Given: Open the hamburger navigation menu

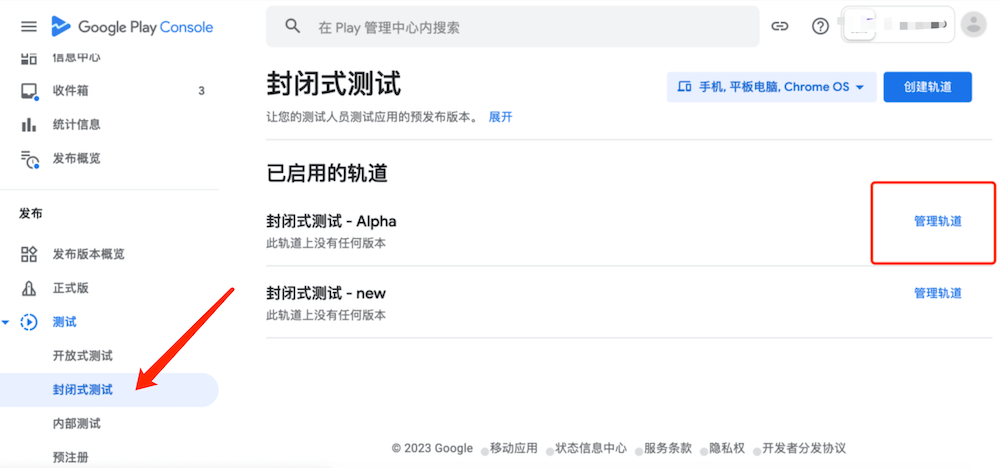Looking at the screenshot, I should 28,27.
